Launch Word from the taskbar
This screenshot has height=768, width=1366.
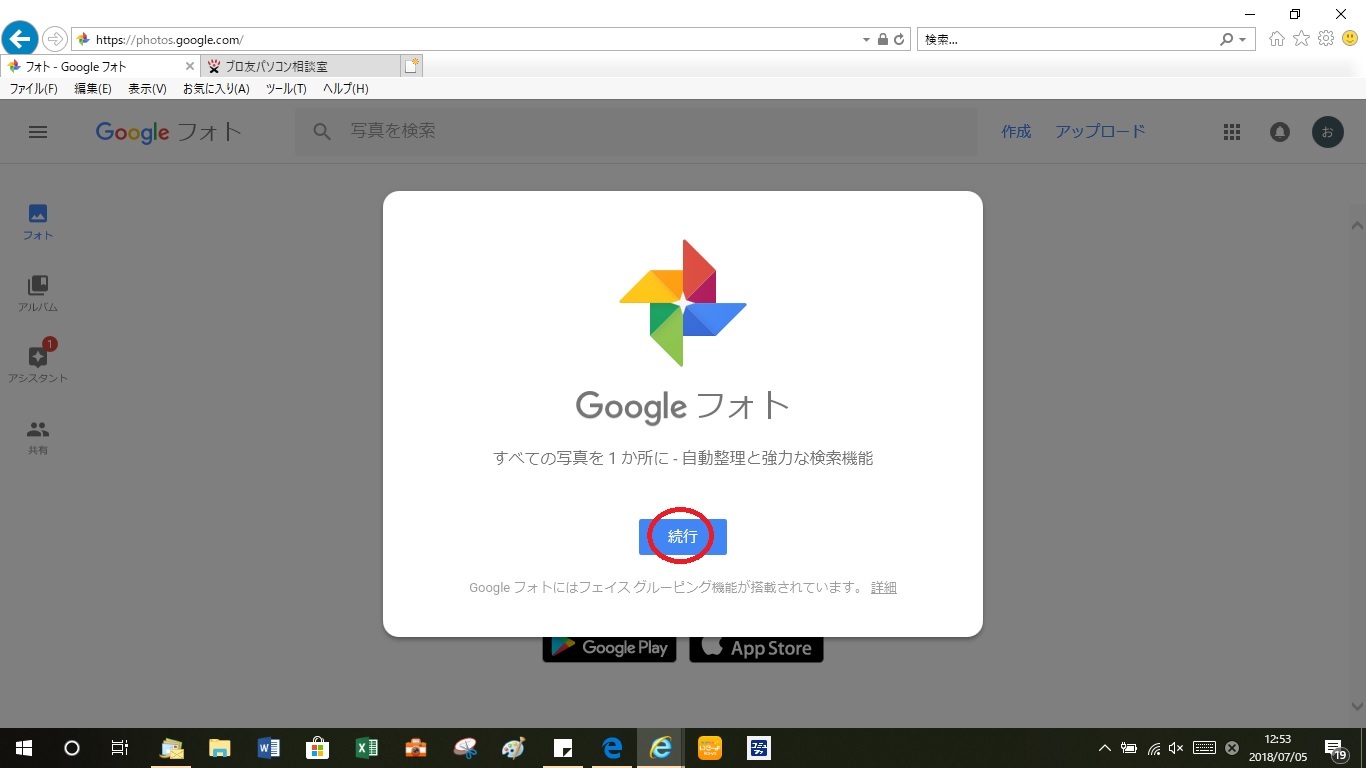[x=269, y=748]
